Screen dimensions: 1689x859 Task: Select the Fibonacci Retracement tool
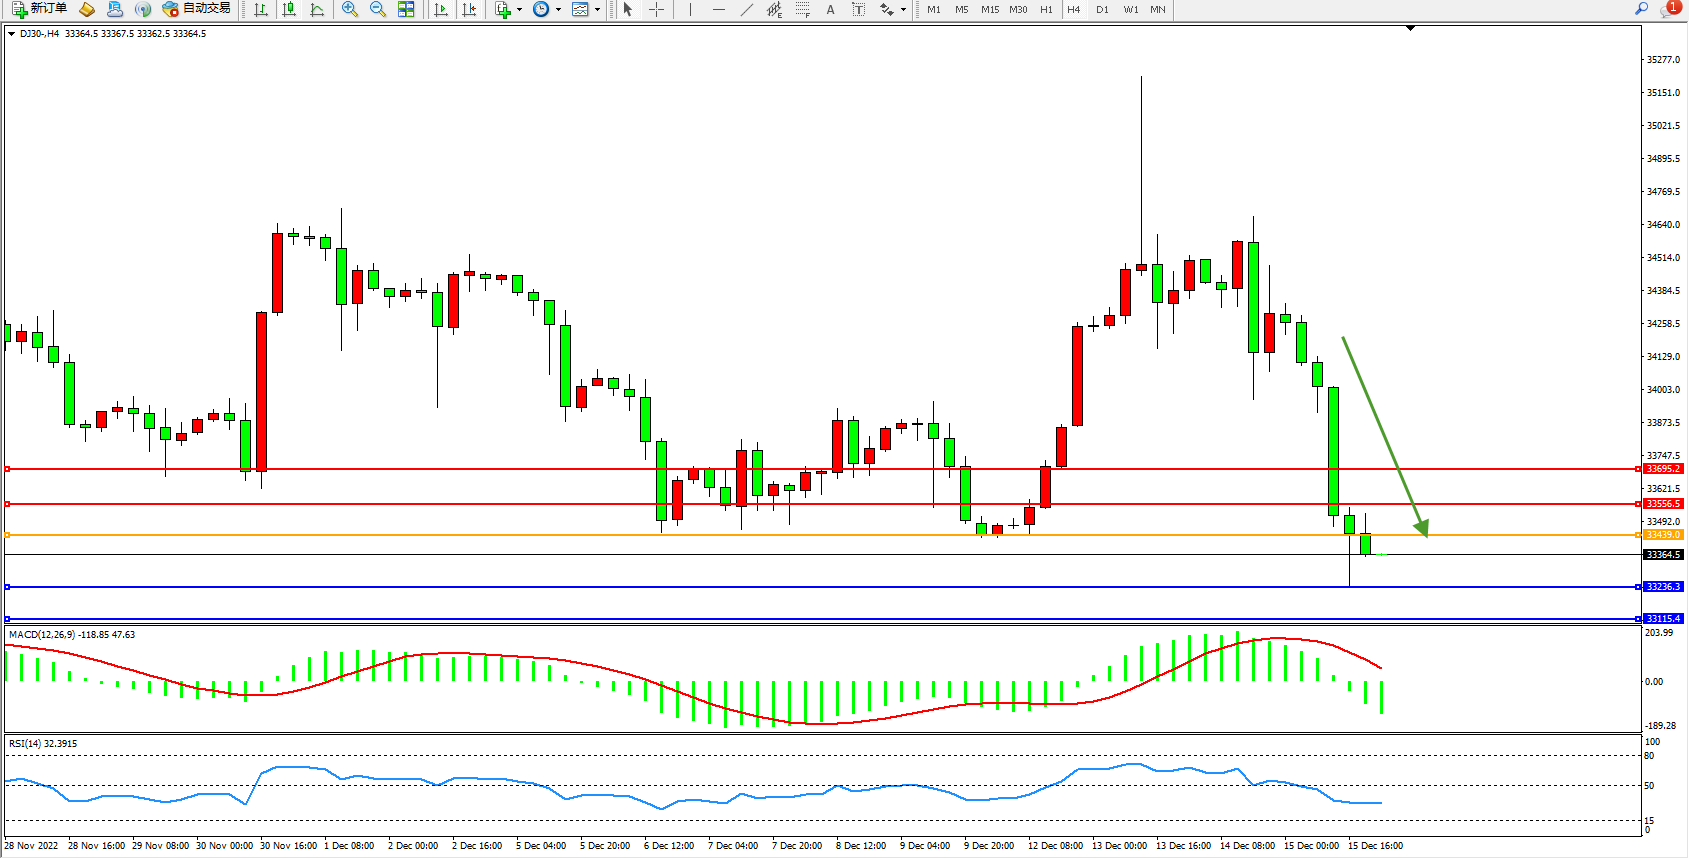coord(802,9)
